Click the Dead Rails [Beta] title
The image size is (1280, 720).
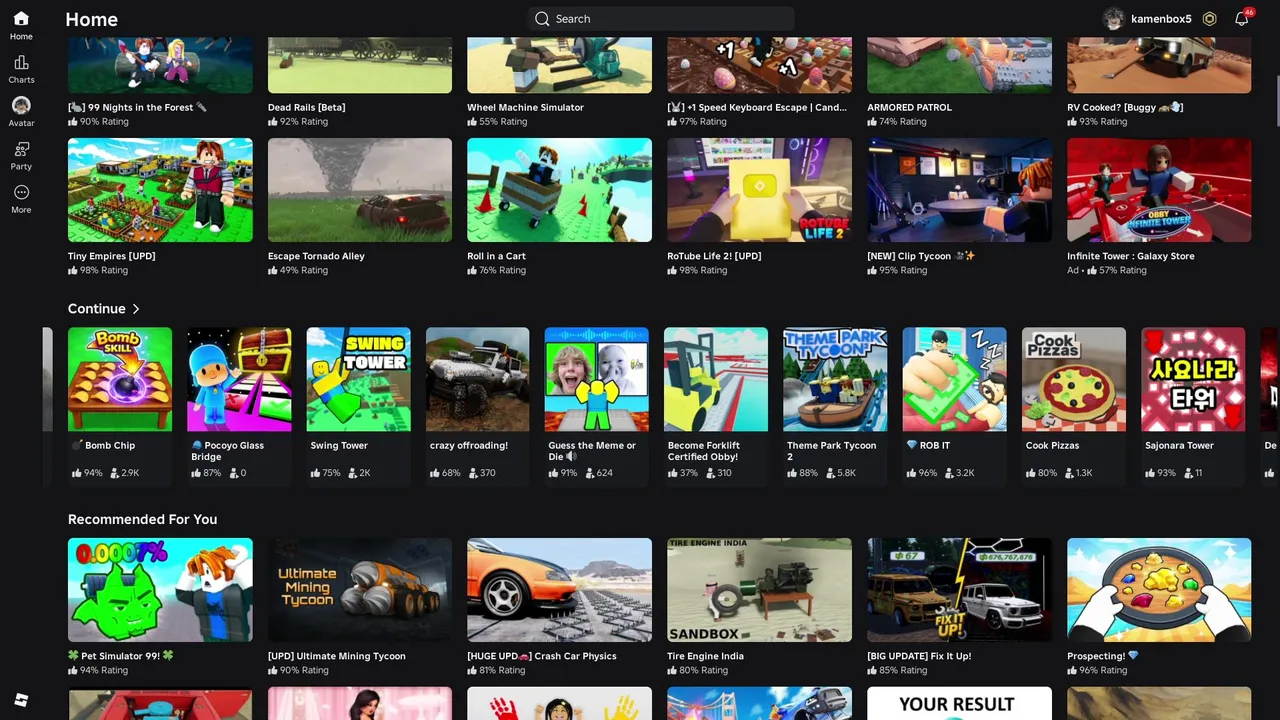[306, 107]
